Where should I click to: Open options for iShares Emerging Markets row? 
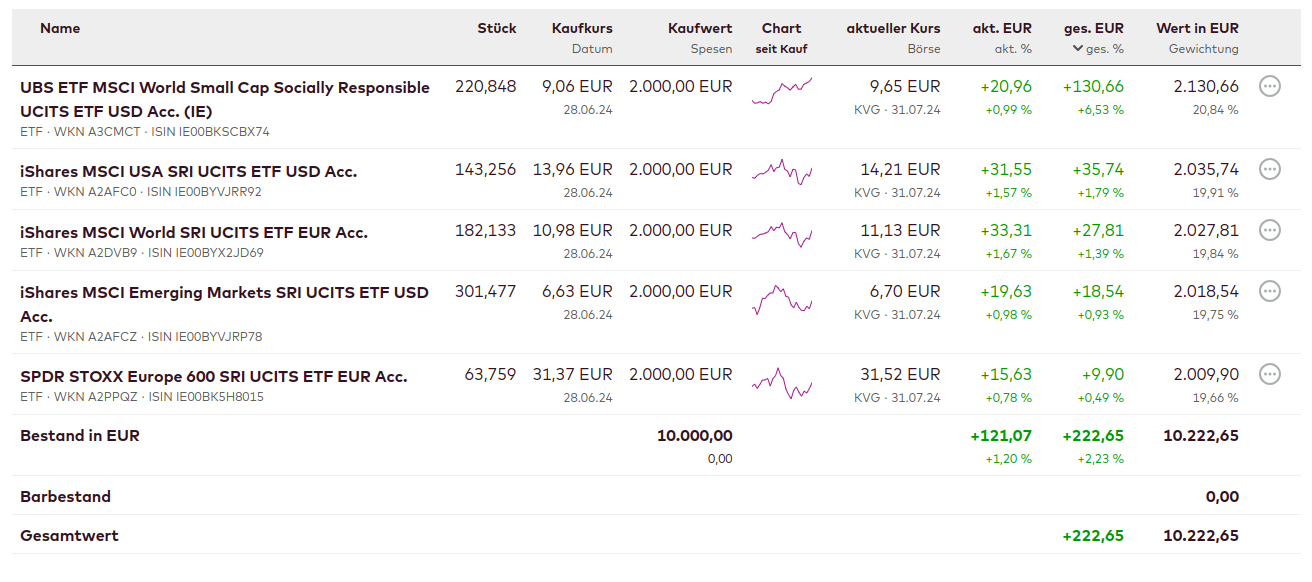click(1269, 291)
